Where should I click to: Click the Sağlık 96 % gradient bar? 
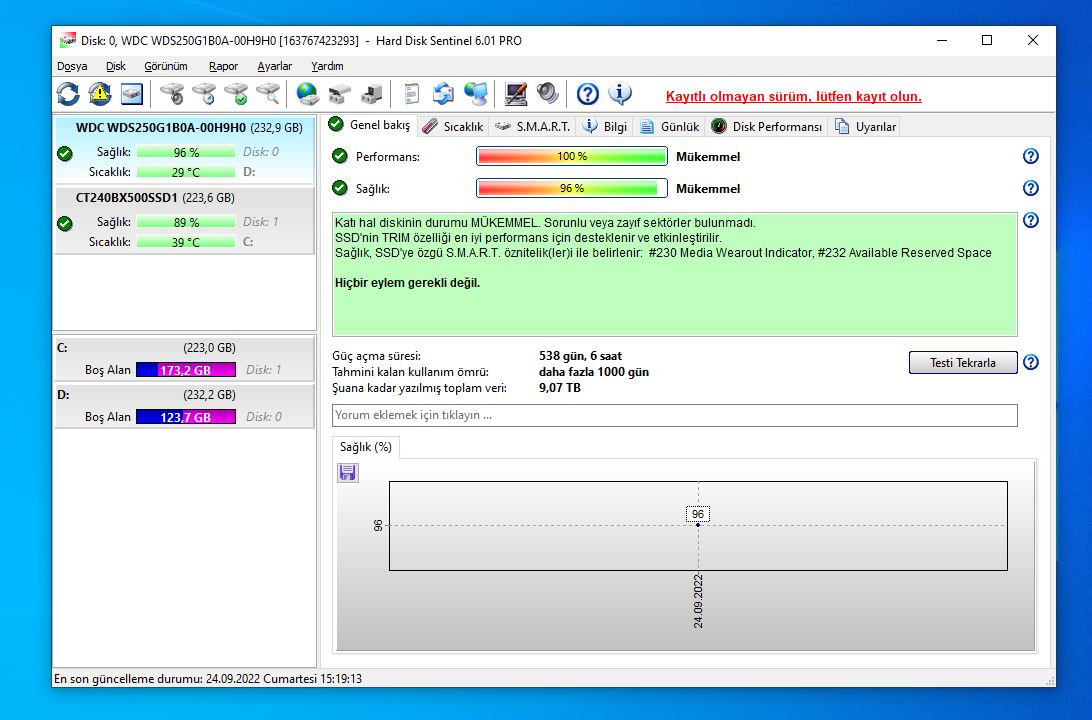coord(572,188)
